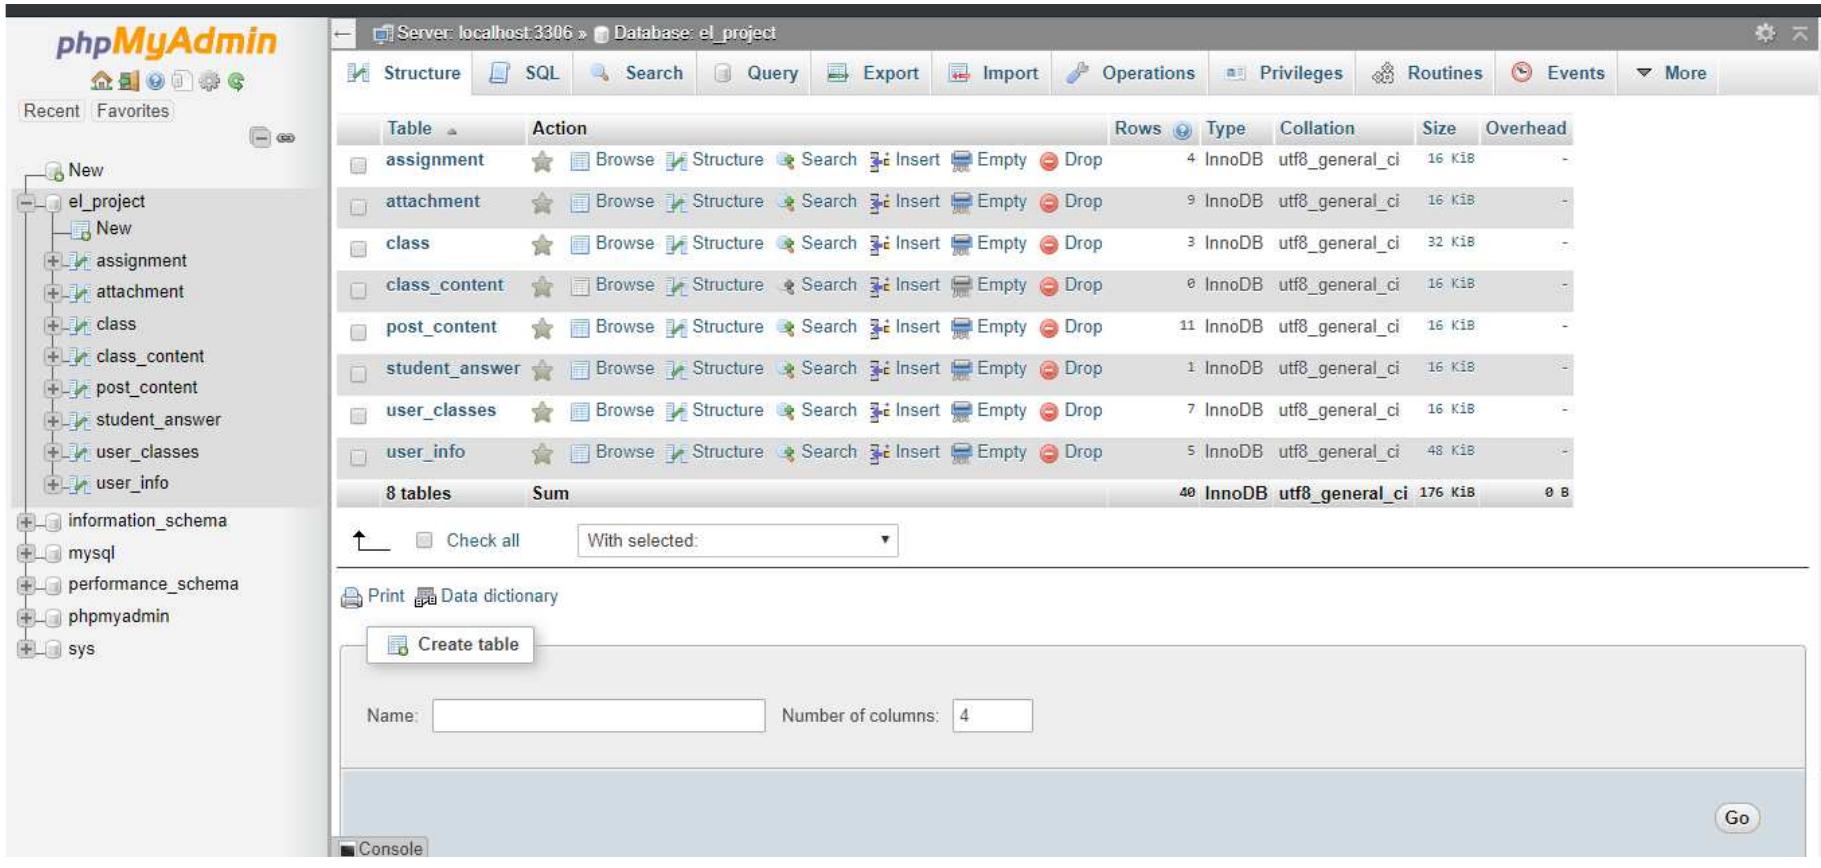Select the user_info table row checkbox

[x=358, y=457]
